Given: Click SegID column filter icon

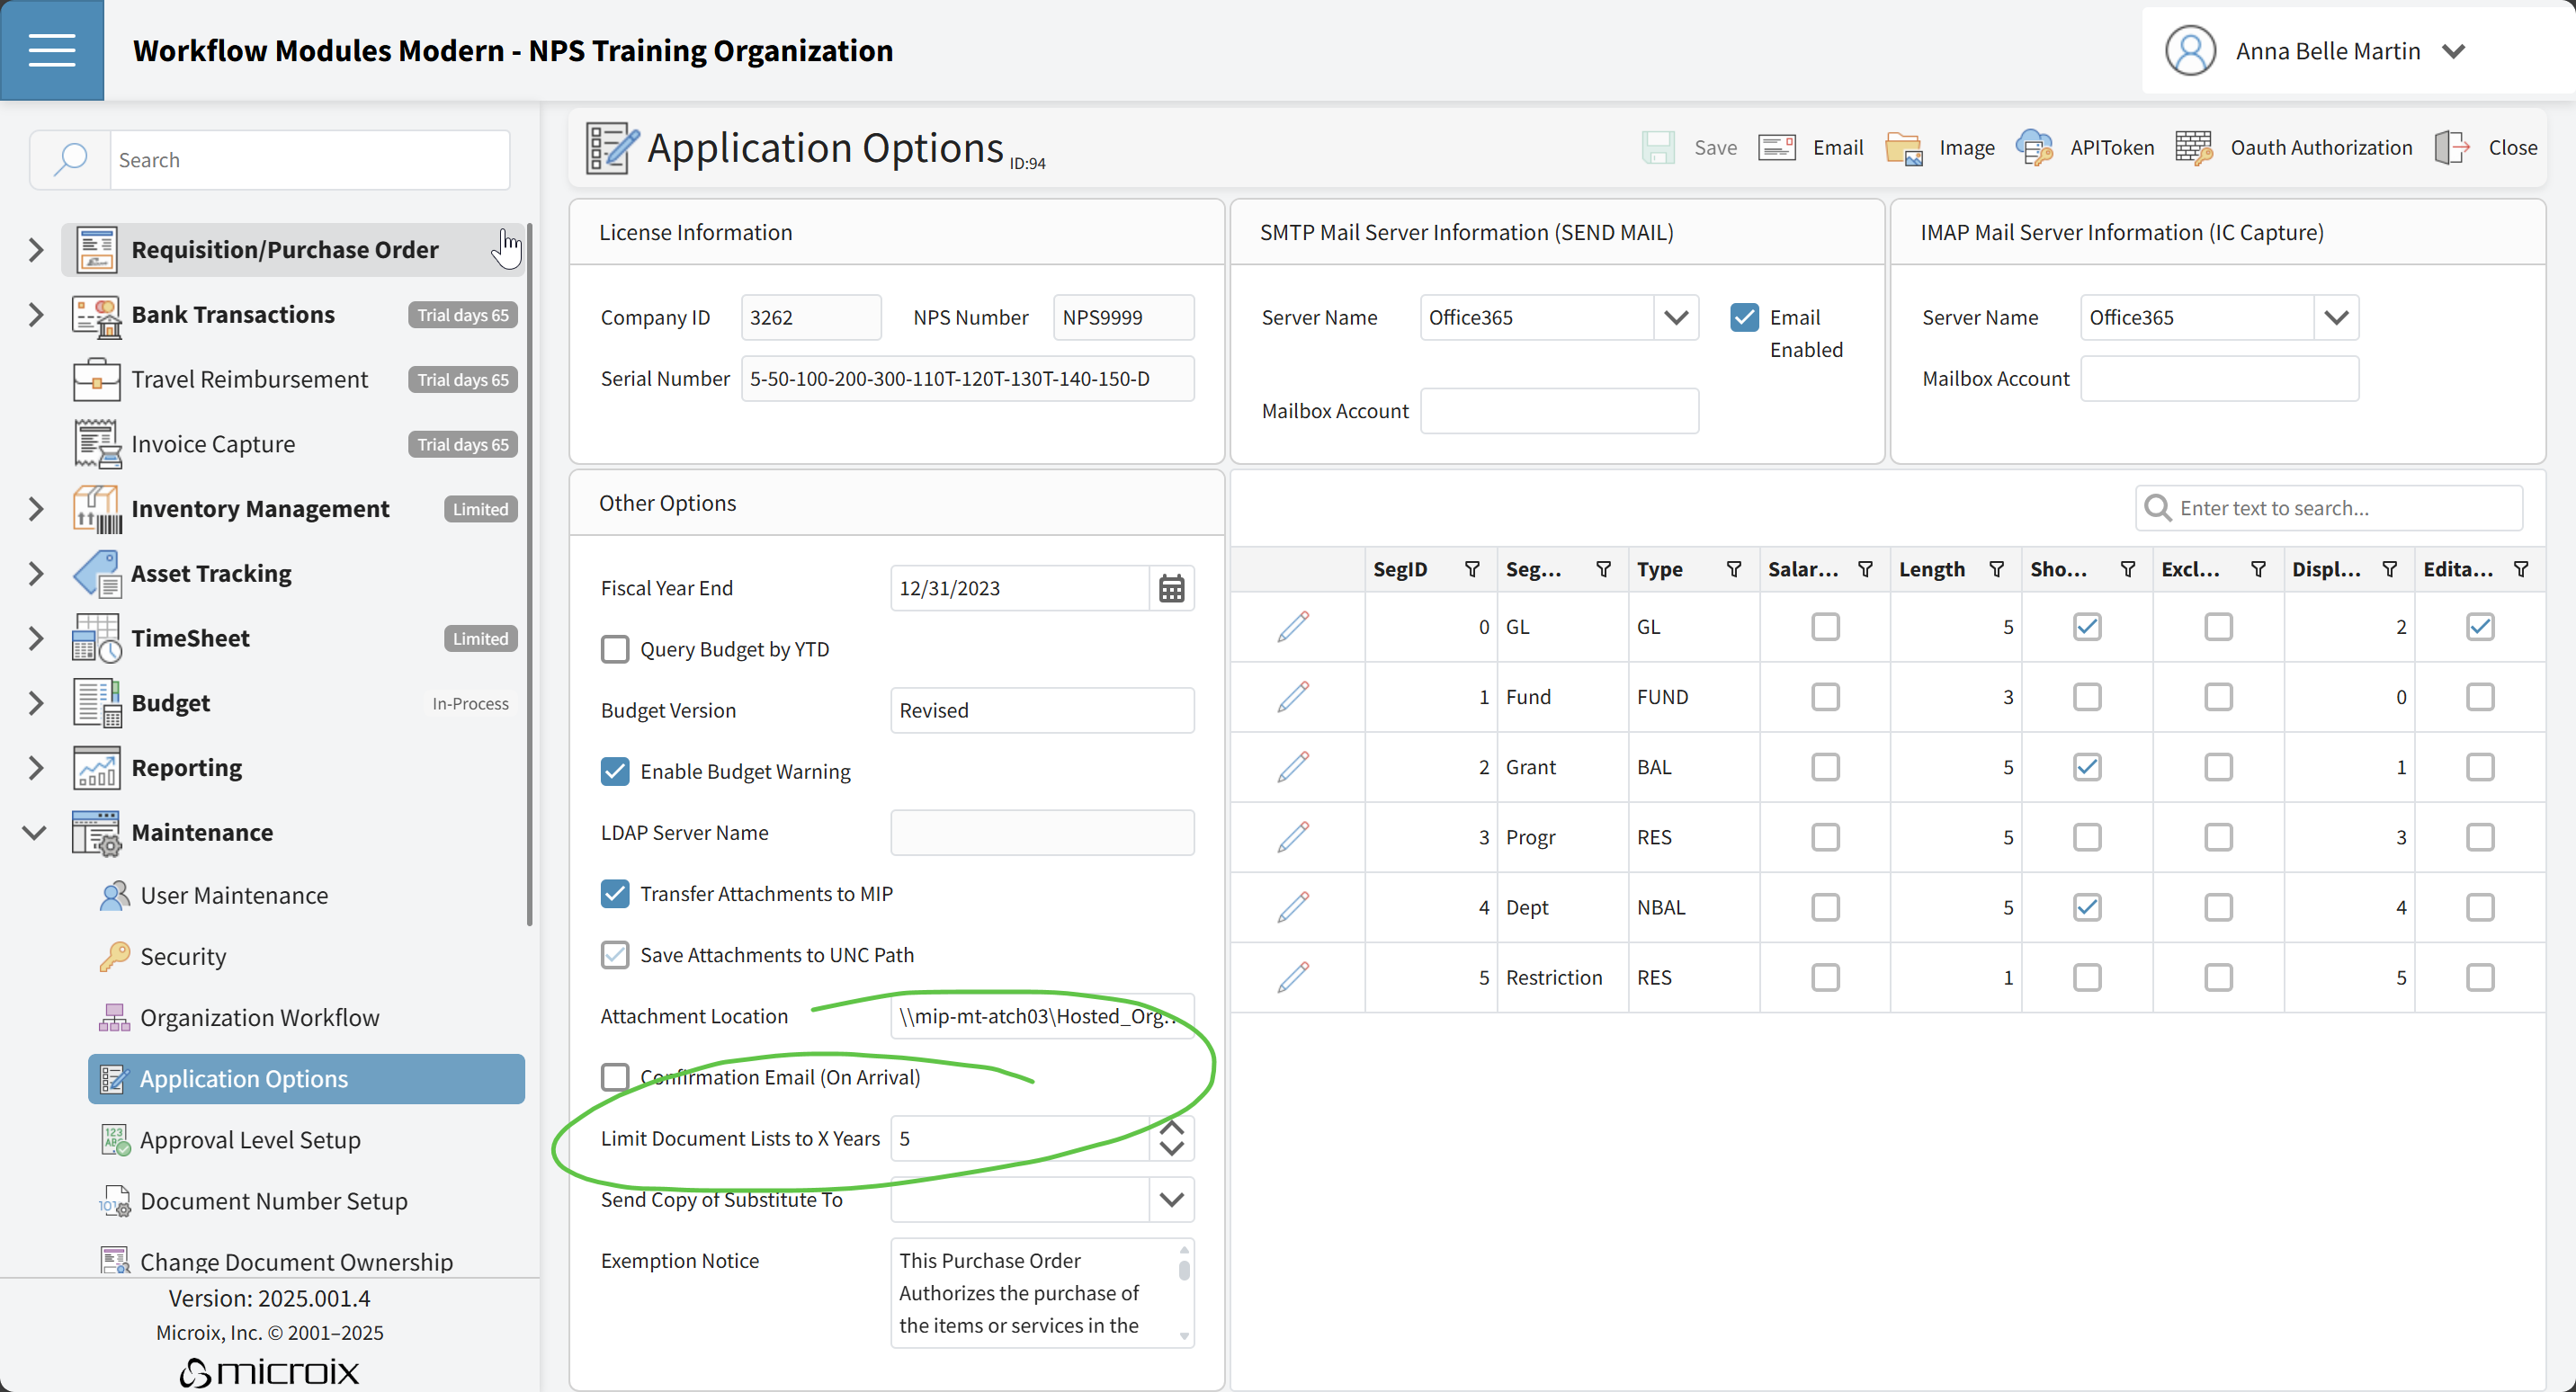Looking at the screenshot, I should coord(1472,569).
